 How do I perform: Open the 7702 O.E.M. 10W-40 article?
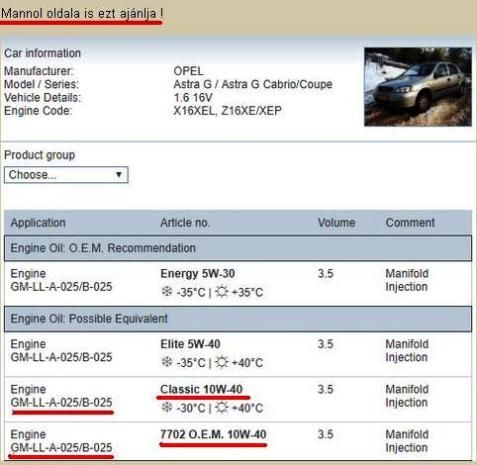(213, 434)
